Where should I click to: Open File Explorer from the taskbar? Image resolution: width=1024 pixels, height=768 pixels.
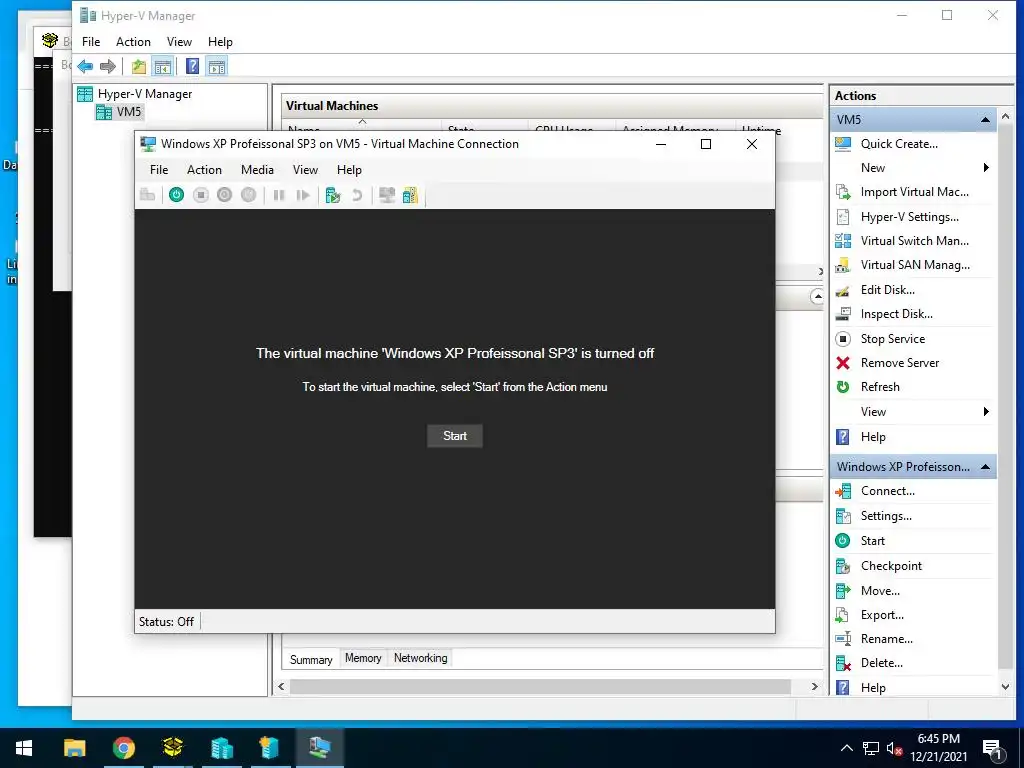coord(74,748)
